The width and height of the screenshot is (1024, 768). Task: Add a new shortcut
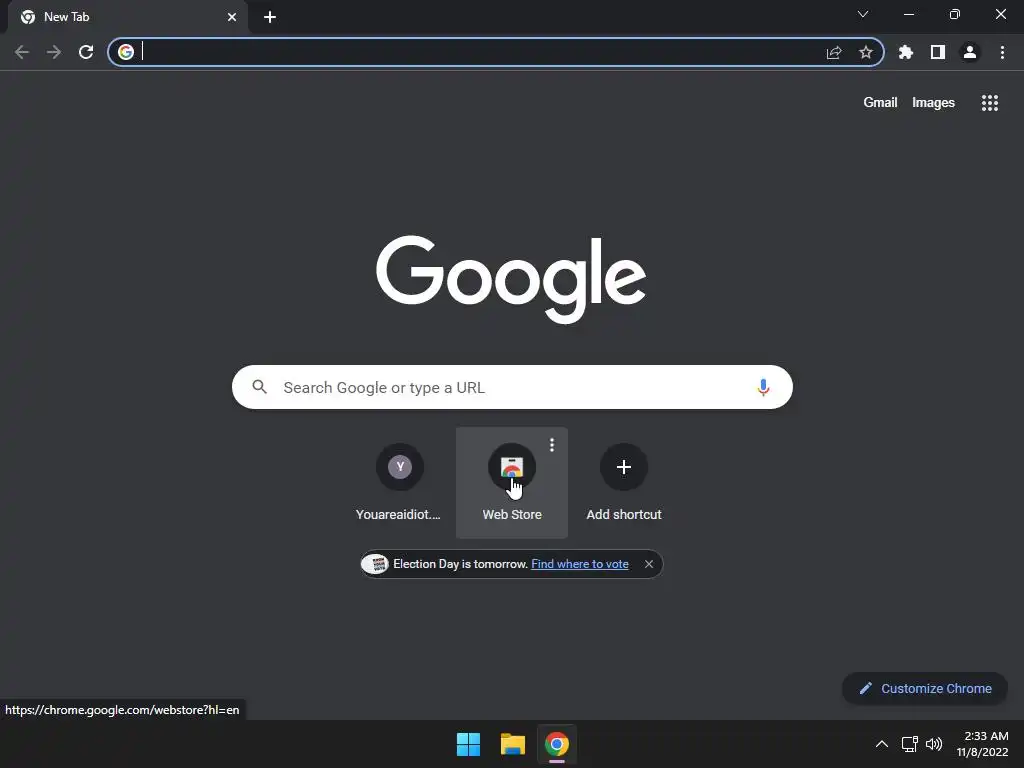[x=624, y=483]
